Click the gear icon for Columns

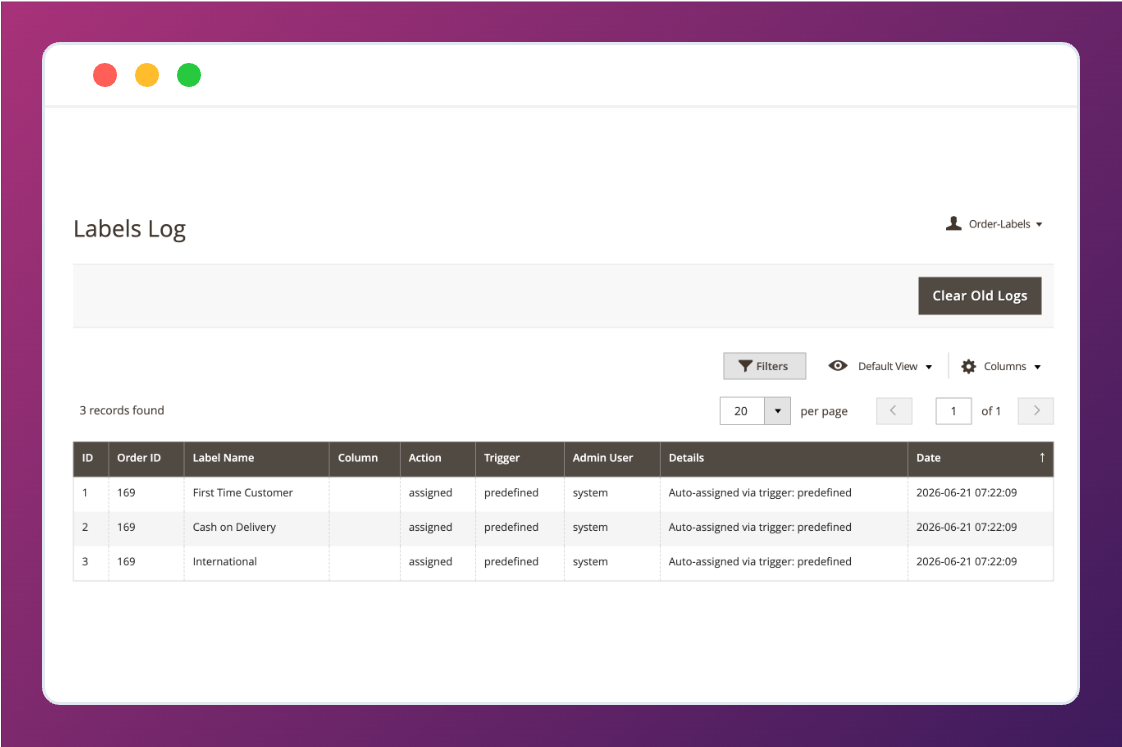[x=968, y=366]
